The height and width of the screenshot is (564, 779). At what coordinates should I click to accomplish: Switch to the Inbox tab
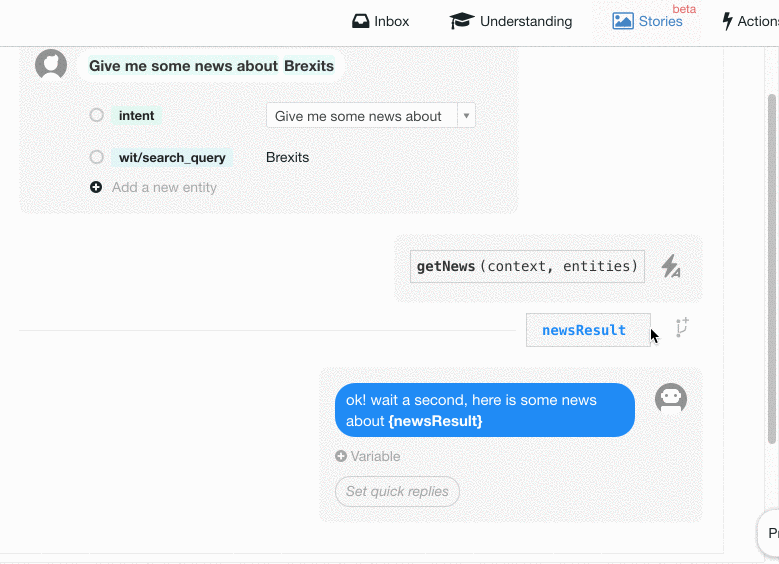(x=381, y=21)
